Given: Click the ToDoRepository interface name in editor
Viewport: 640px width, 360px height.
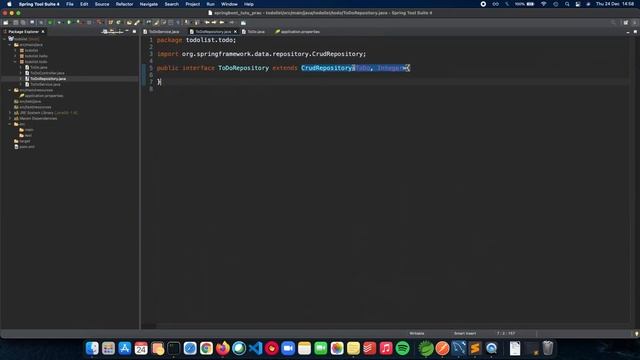Looking at the screenshot, I should click(x=243, y=68).
